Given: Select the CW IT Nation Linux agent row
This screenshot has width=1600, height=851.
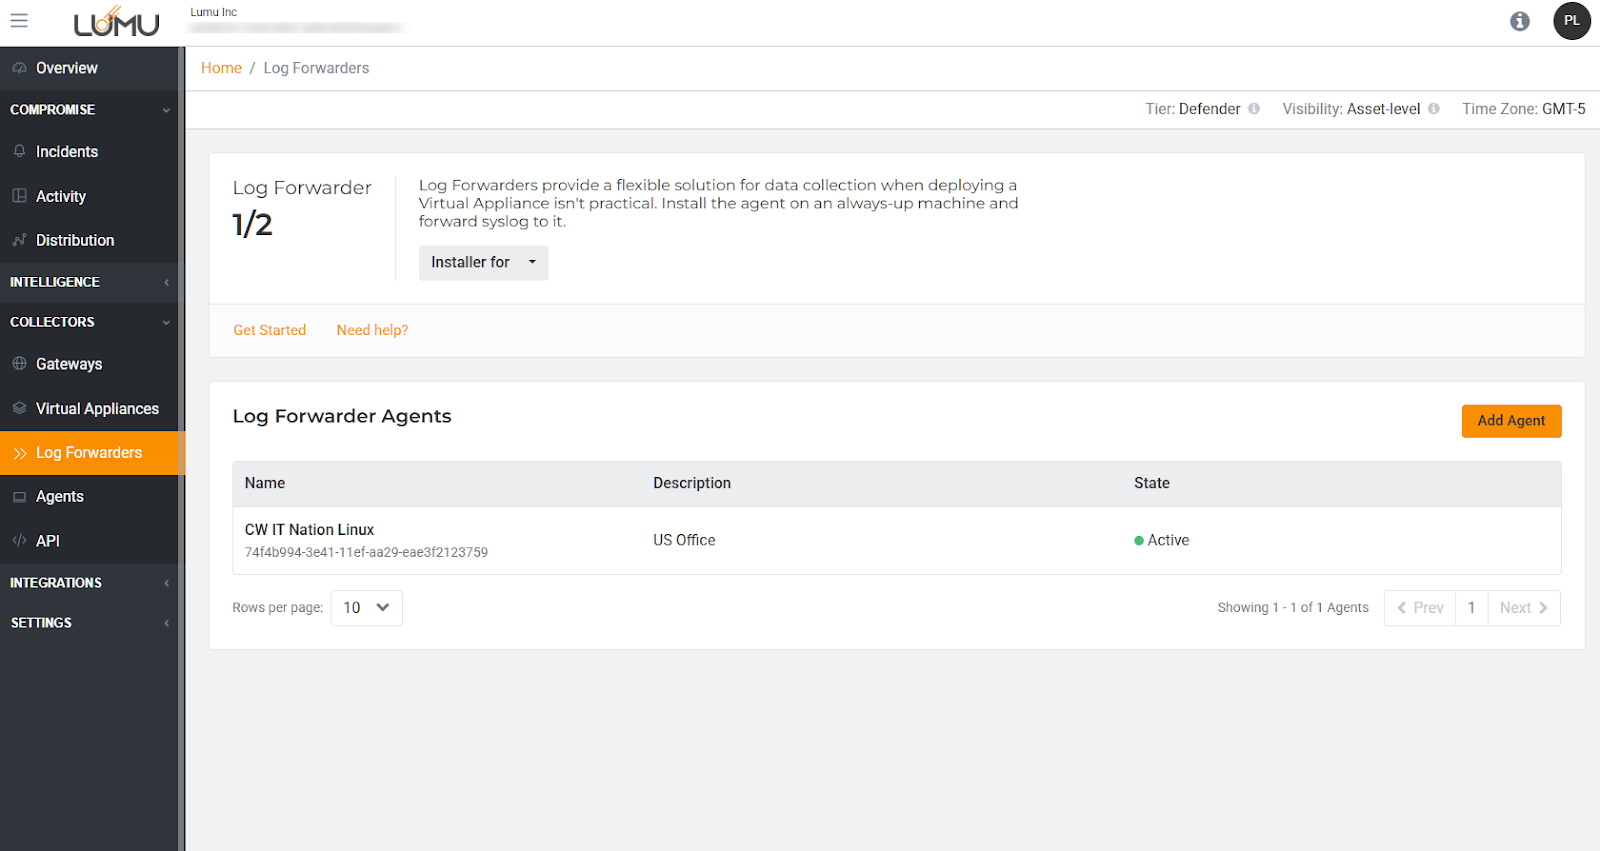Looking at the screenshot, I should (x=310, y=530).
